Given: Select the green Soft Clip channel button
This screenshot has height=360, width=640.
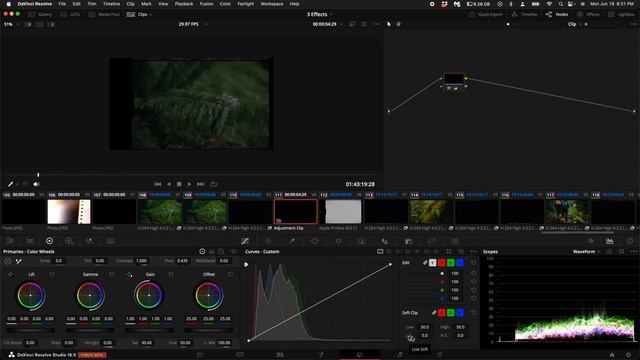Looking at the screenshot, I should coord(451,313).
